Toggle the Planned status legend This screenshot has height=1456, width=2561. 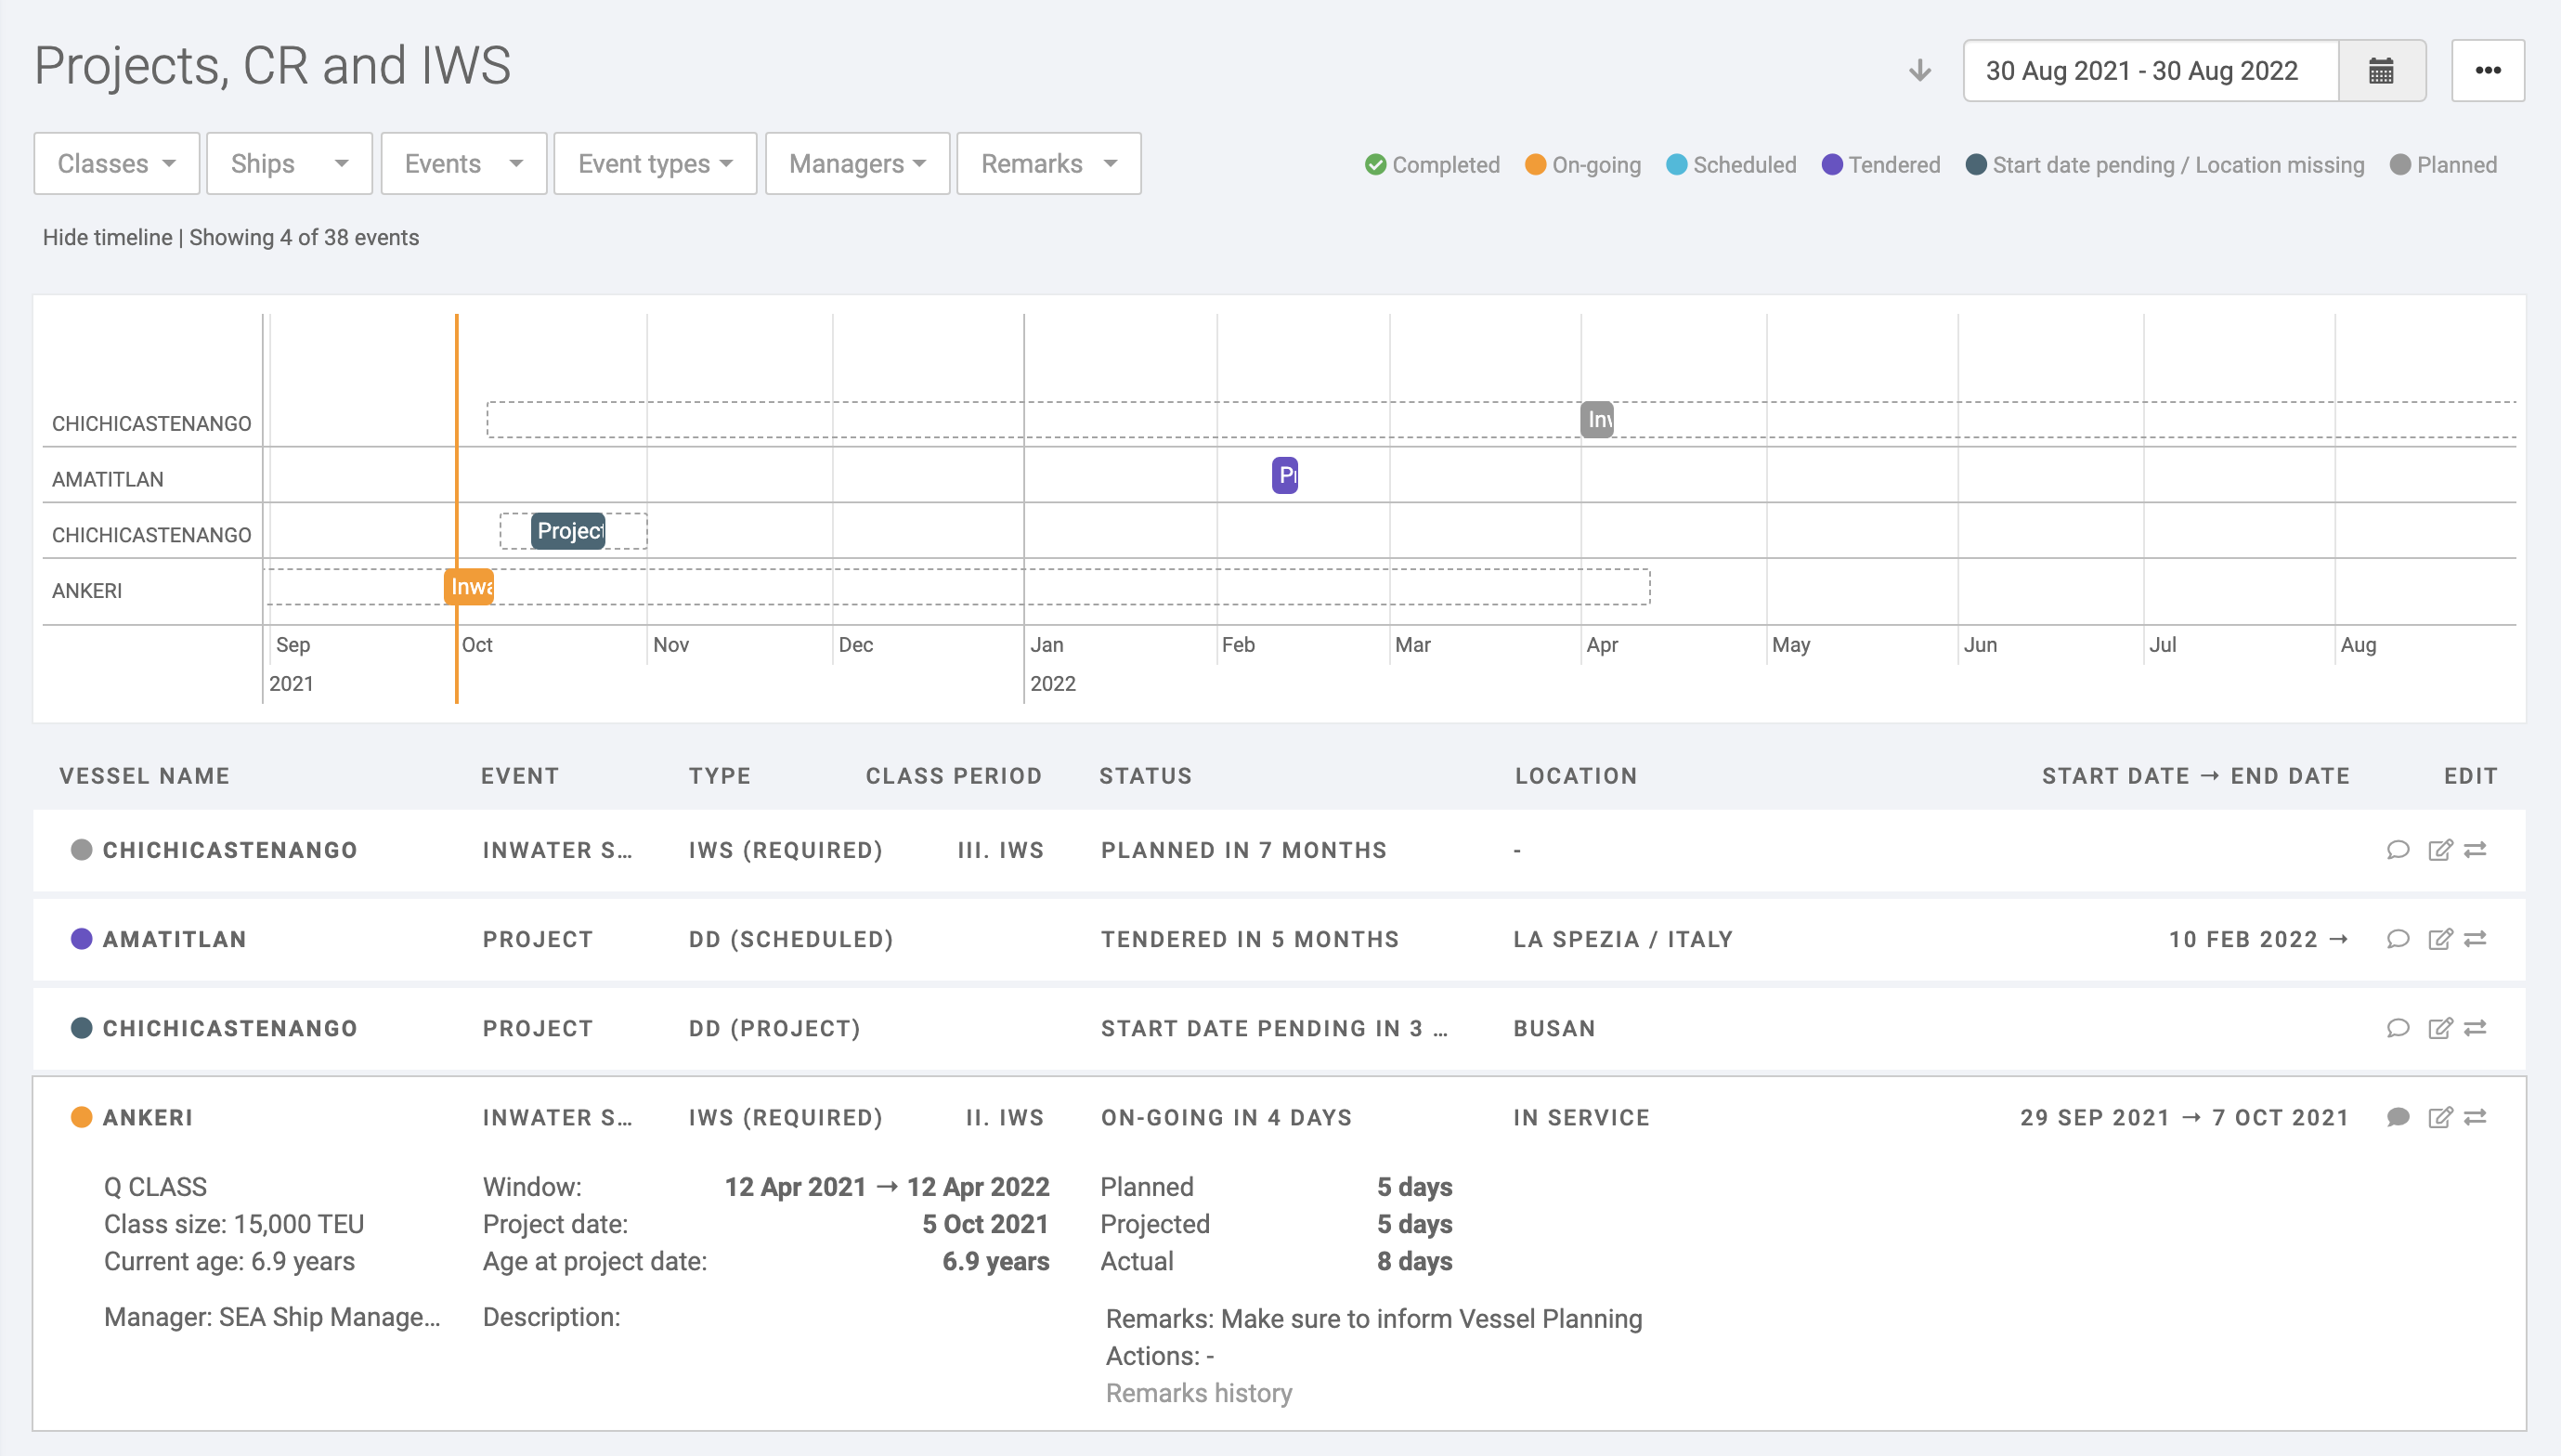(2443, 165)
